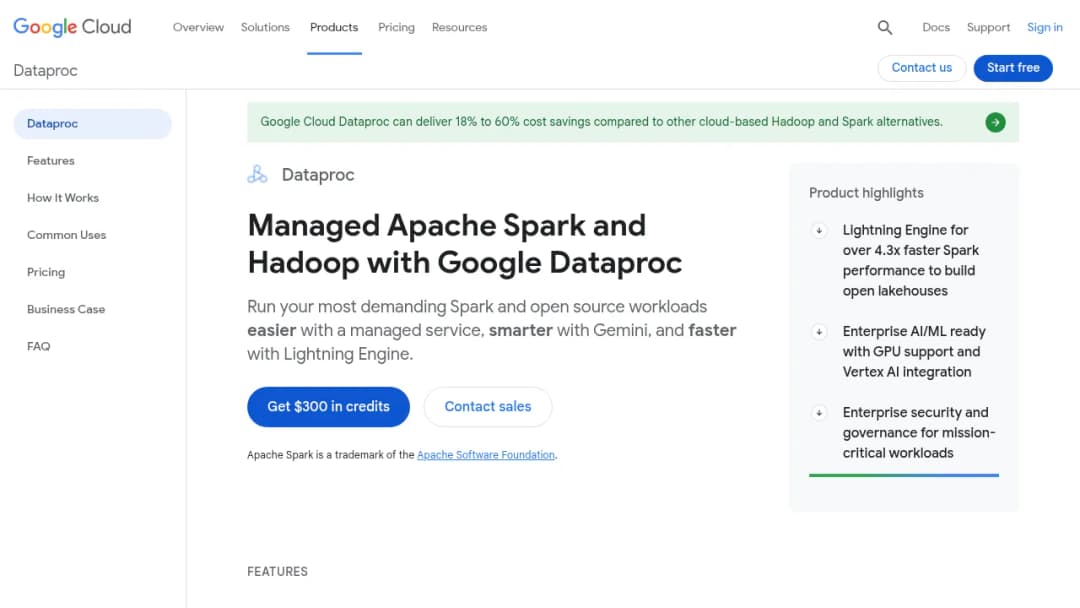Click the Managed Apache Spark and Hadoop headline
1080x608 pixels.
click(465, 244)
